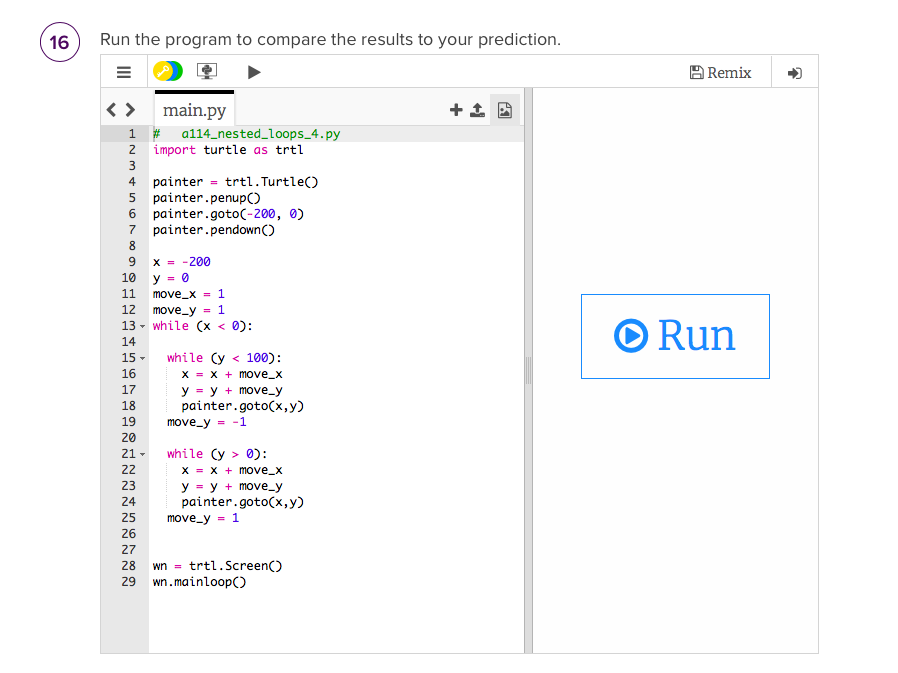Screen dimensions: 898x673
Task: Select the Run triangle in the toolbar
Action: tap(254, 71)
